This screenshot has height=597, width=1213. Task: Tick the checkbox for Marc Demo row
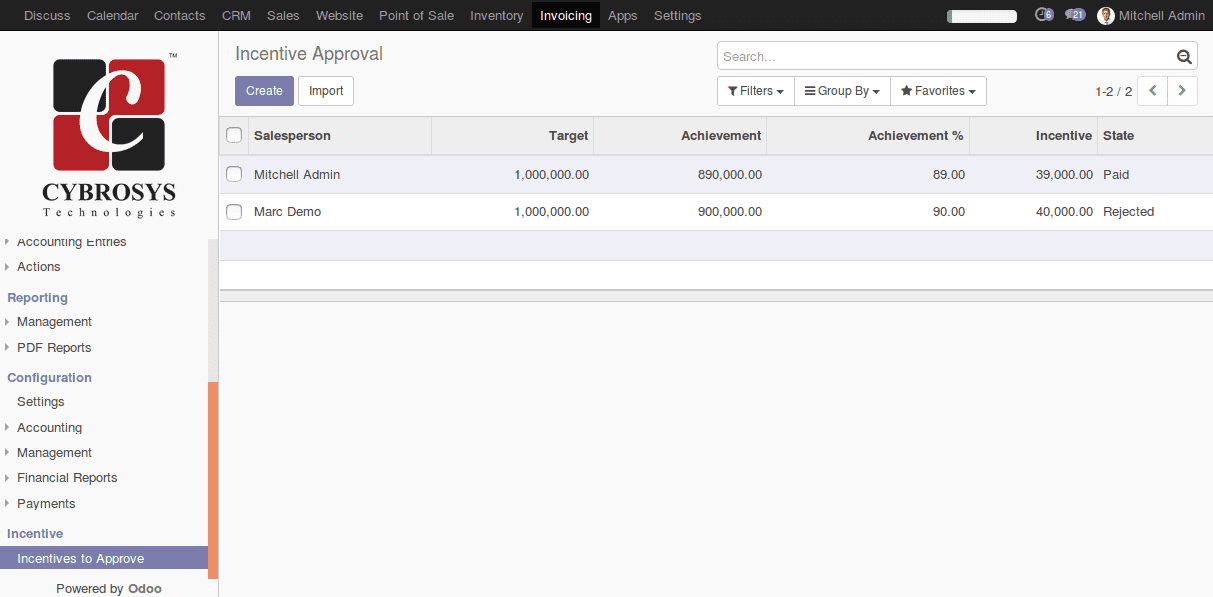[234, 212]
